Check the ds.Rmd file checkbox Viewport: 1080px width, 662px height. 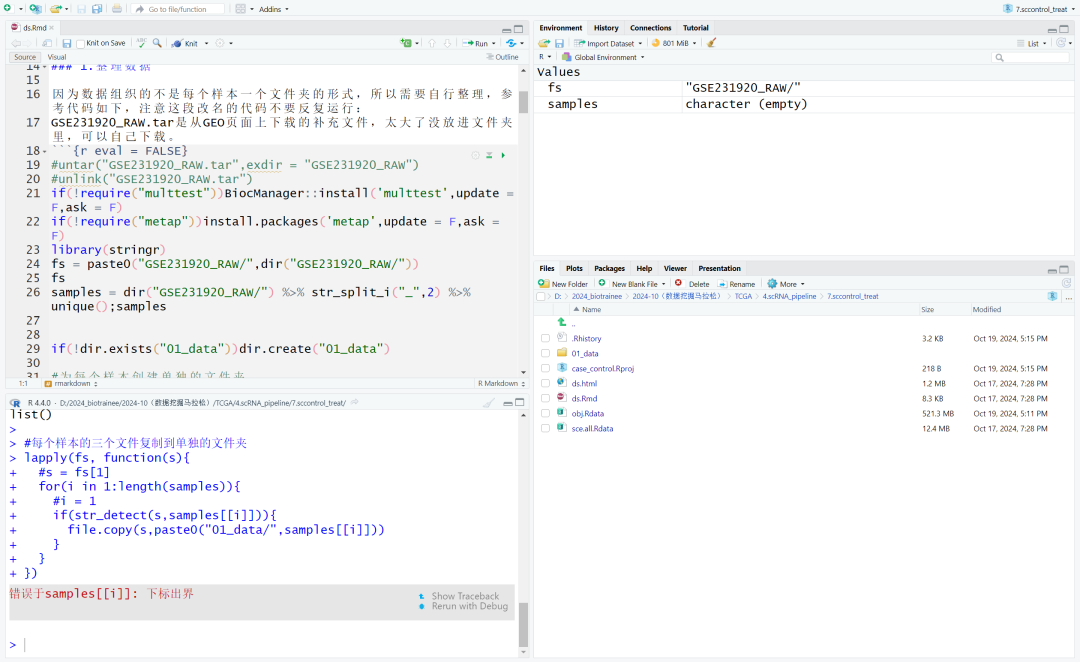point(546,399)
